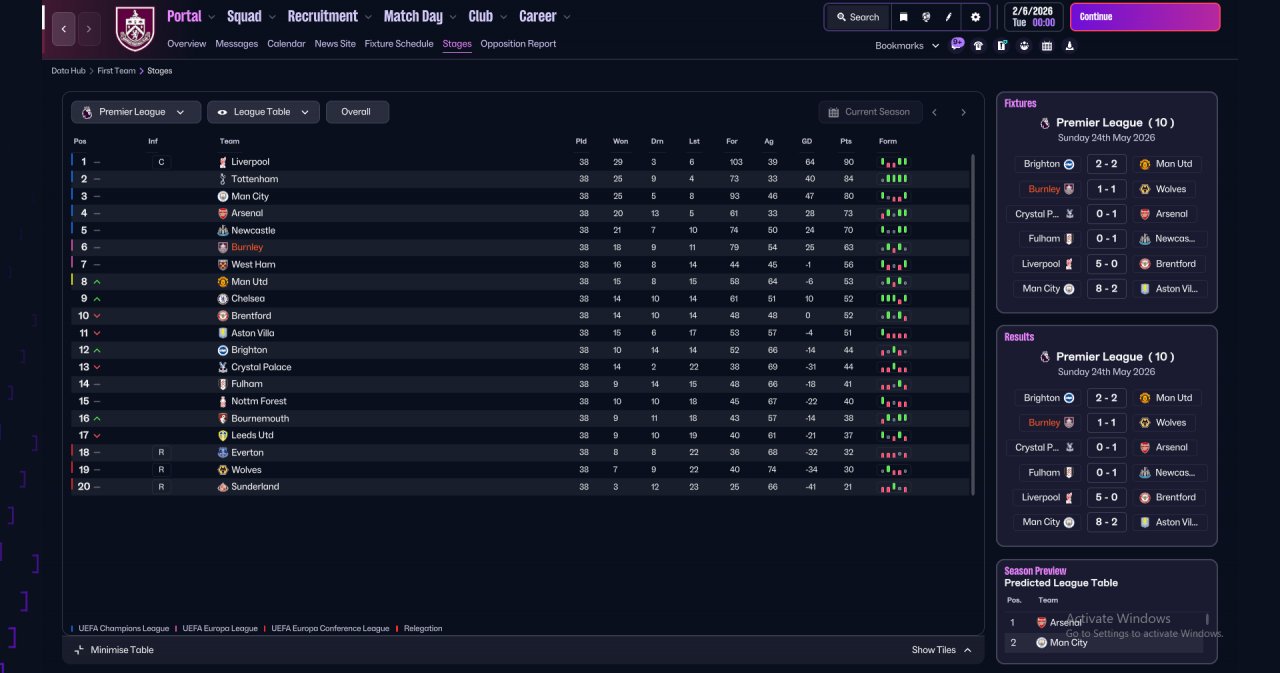Switch to Fixture Schedule tab
Screen dimensions: 1280x673
tap(399, 44)
